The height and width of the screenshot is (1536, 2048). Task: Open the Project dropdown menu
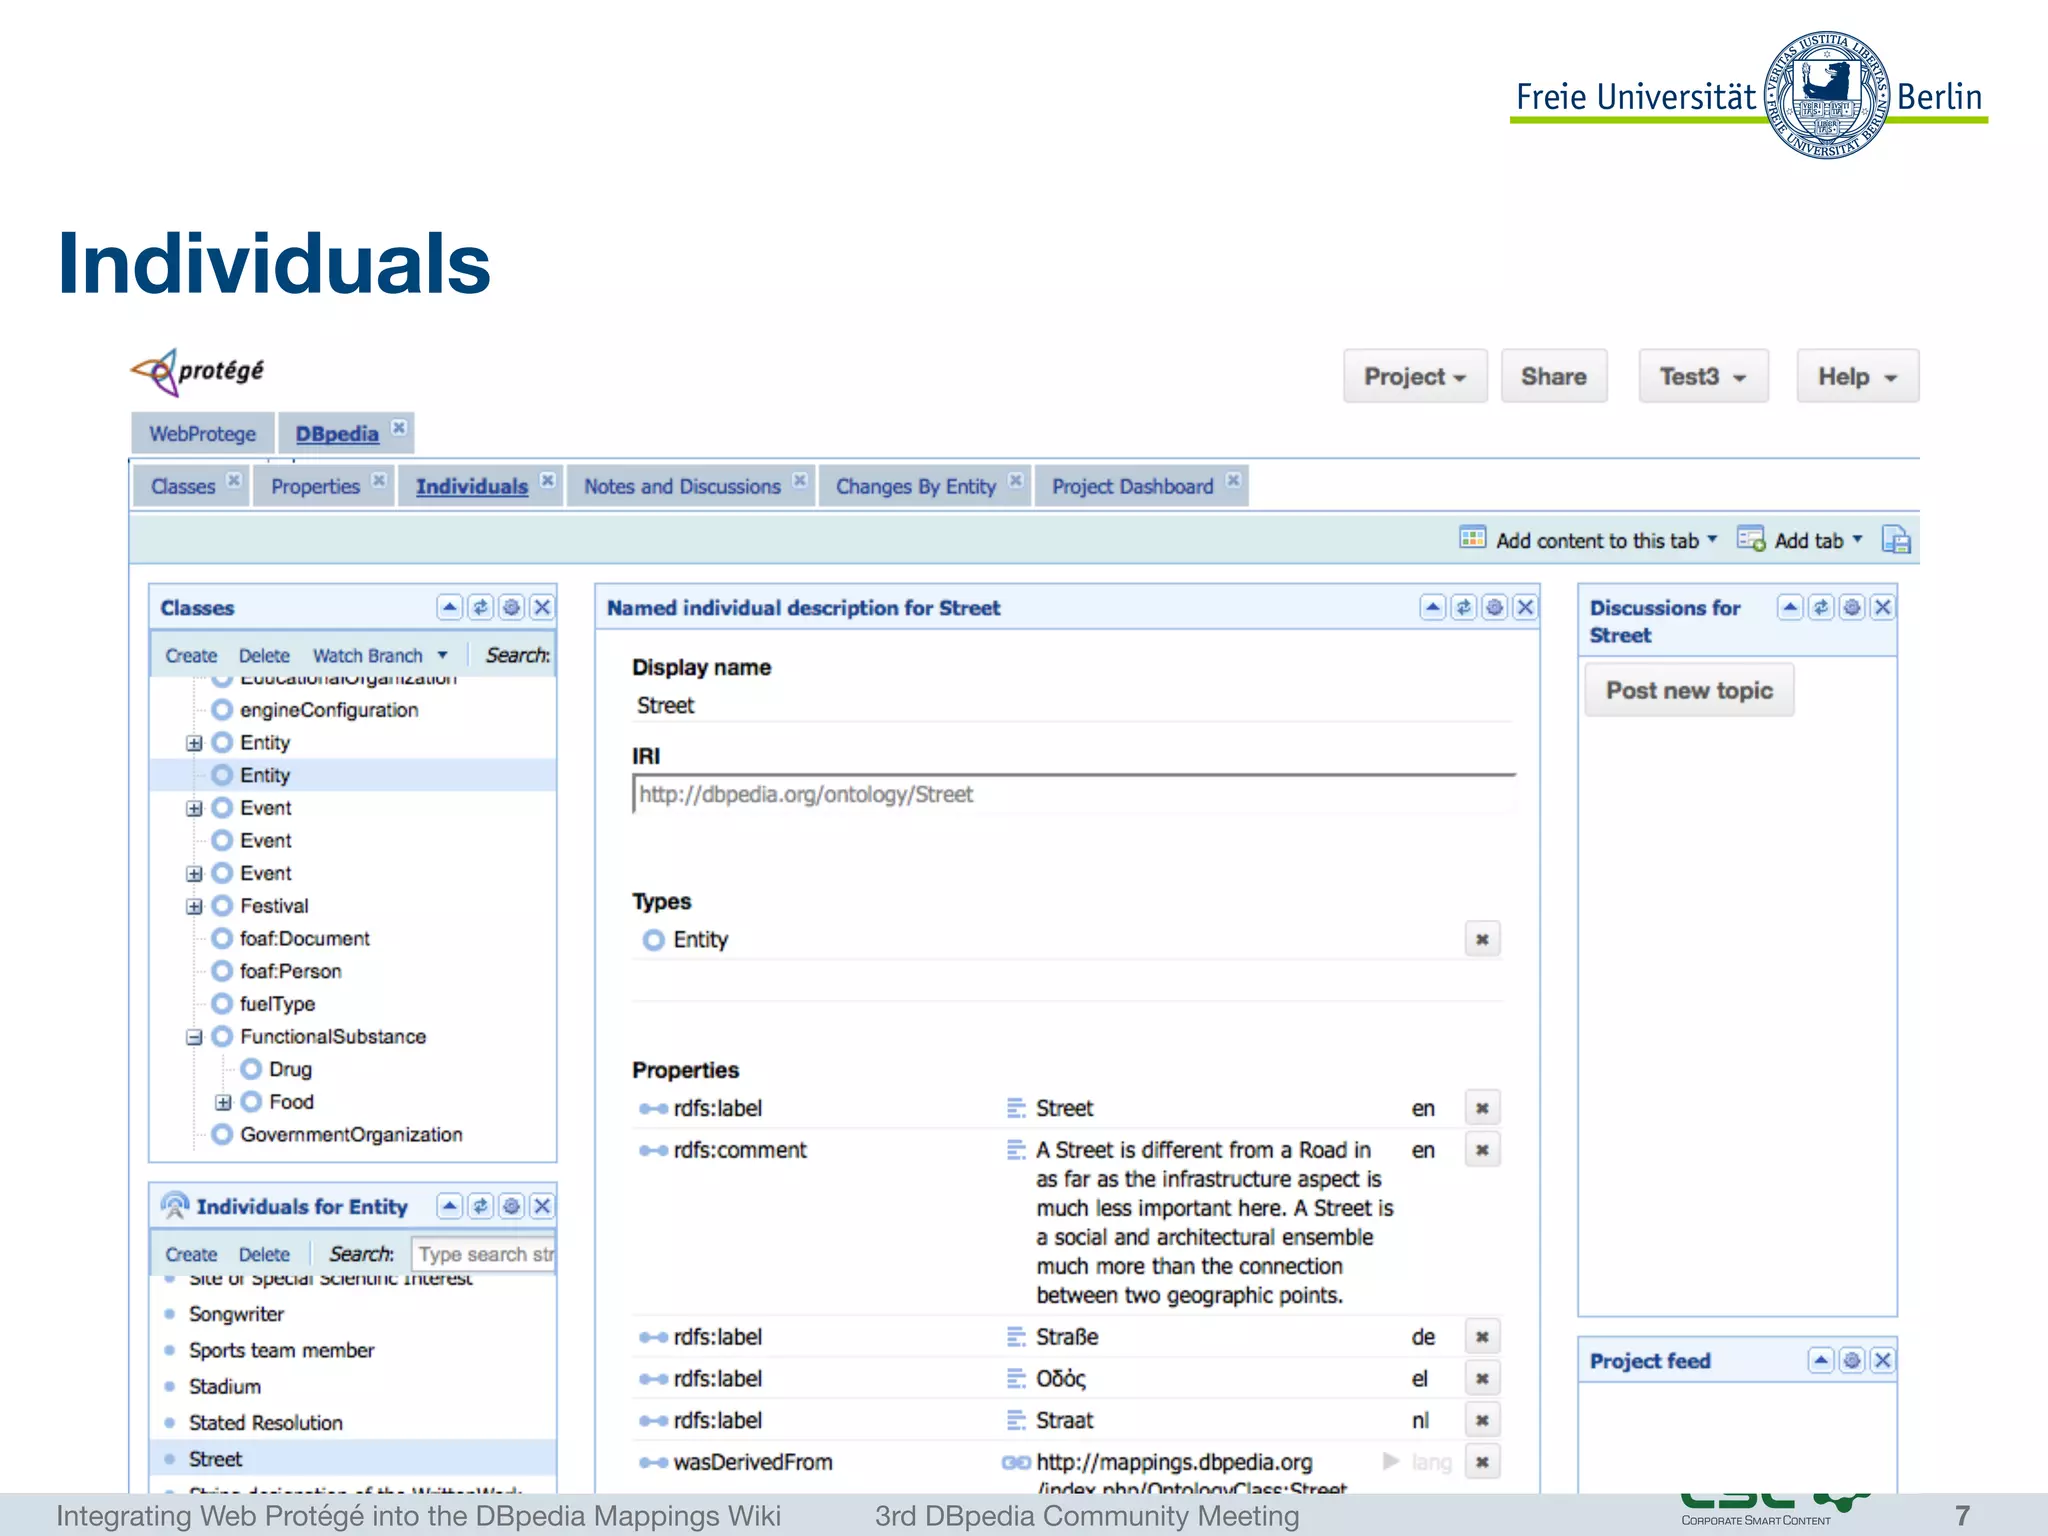click(1414, 377)
